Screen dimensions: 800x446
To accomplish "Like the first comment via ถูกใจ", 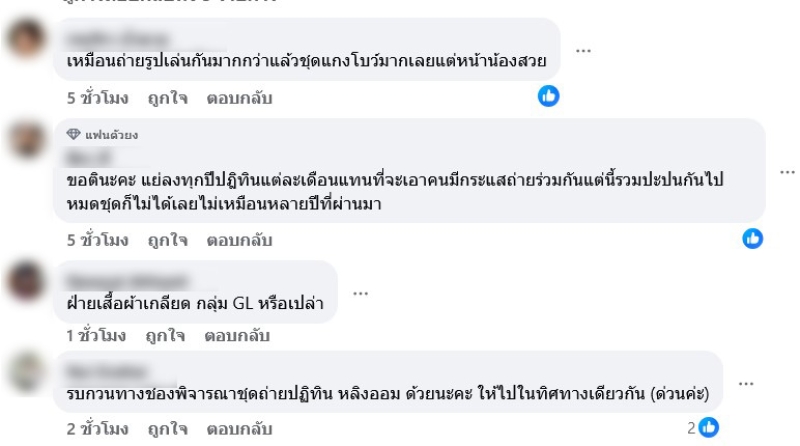I will (x=168, y=98).
